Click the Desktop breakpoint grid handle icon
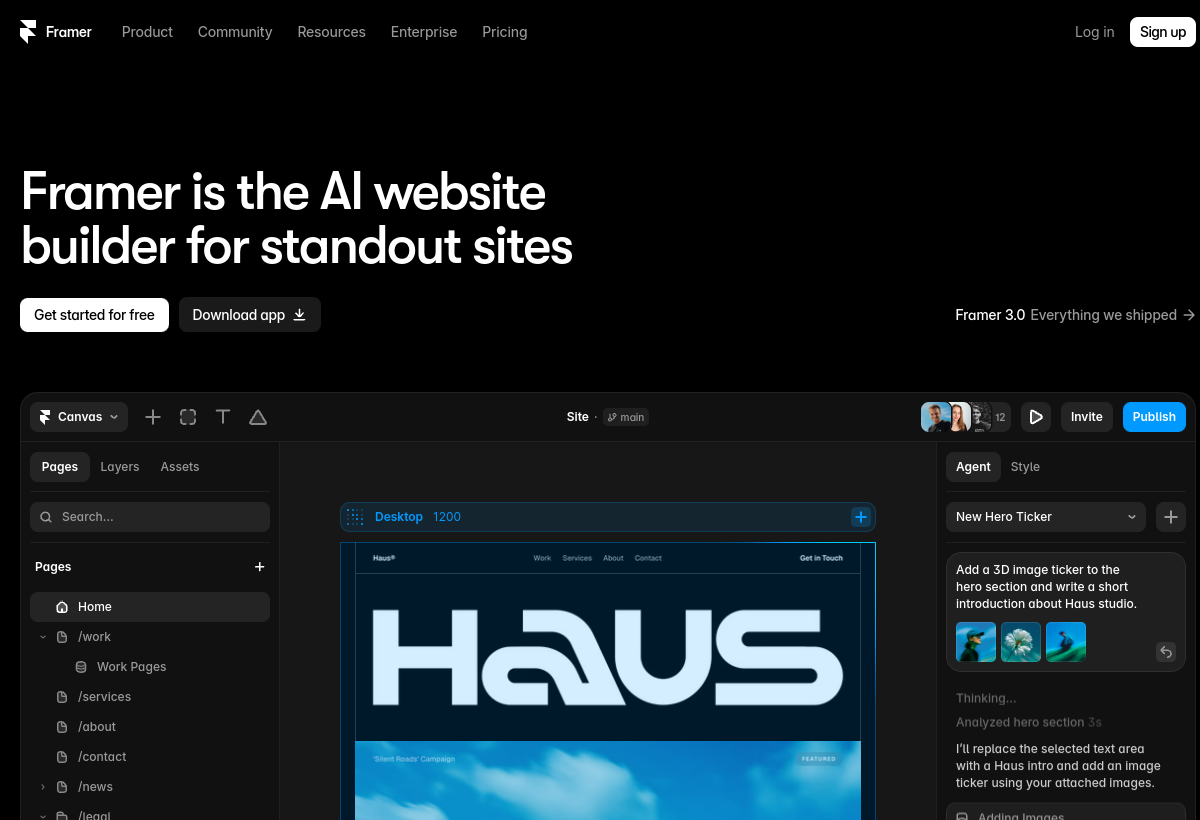This screenshot has height=820, width=1200. (x=354, y=517)
